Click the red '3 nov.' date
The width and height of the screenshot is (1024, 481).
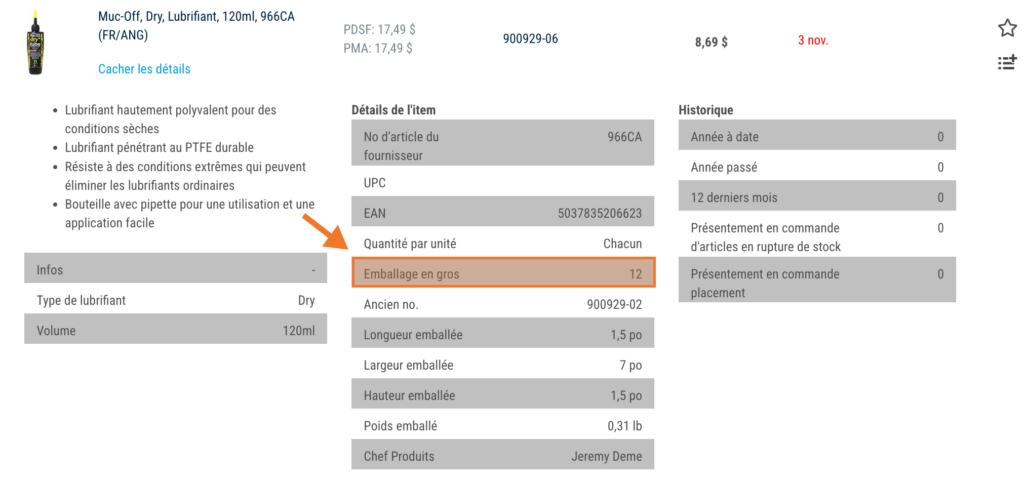click(813, 41)
